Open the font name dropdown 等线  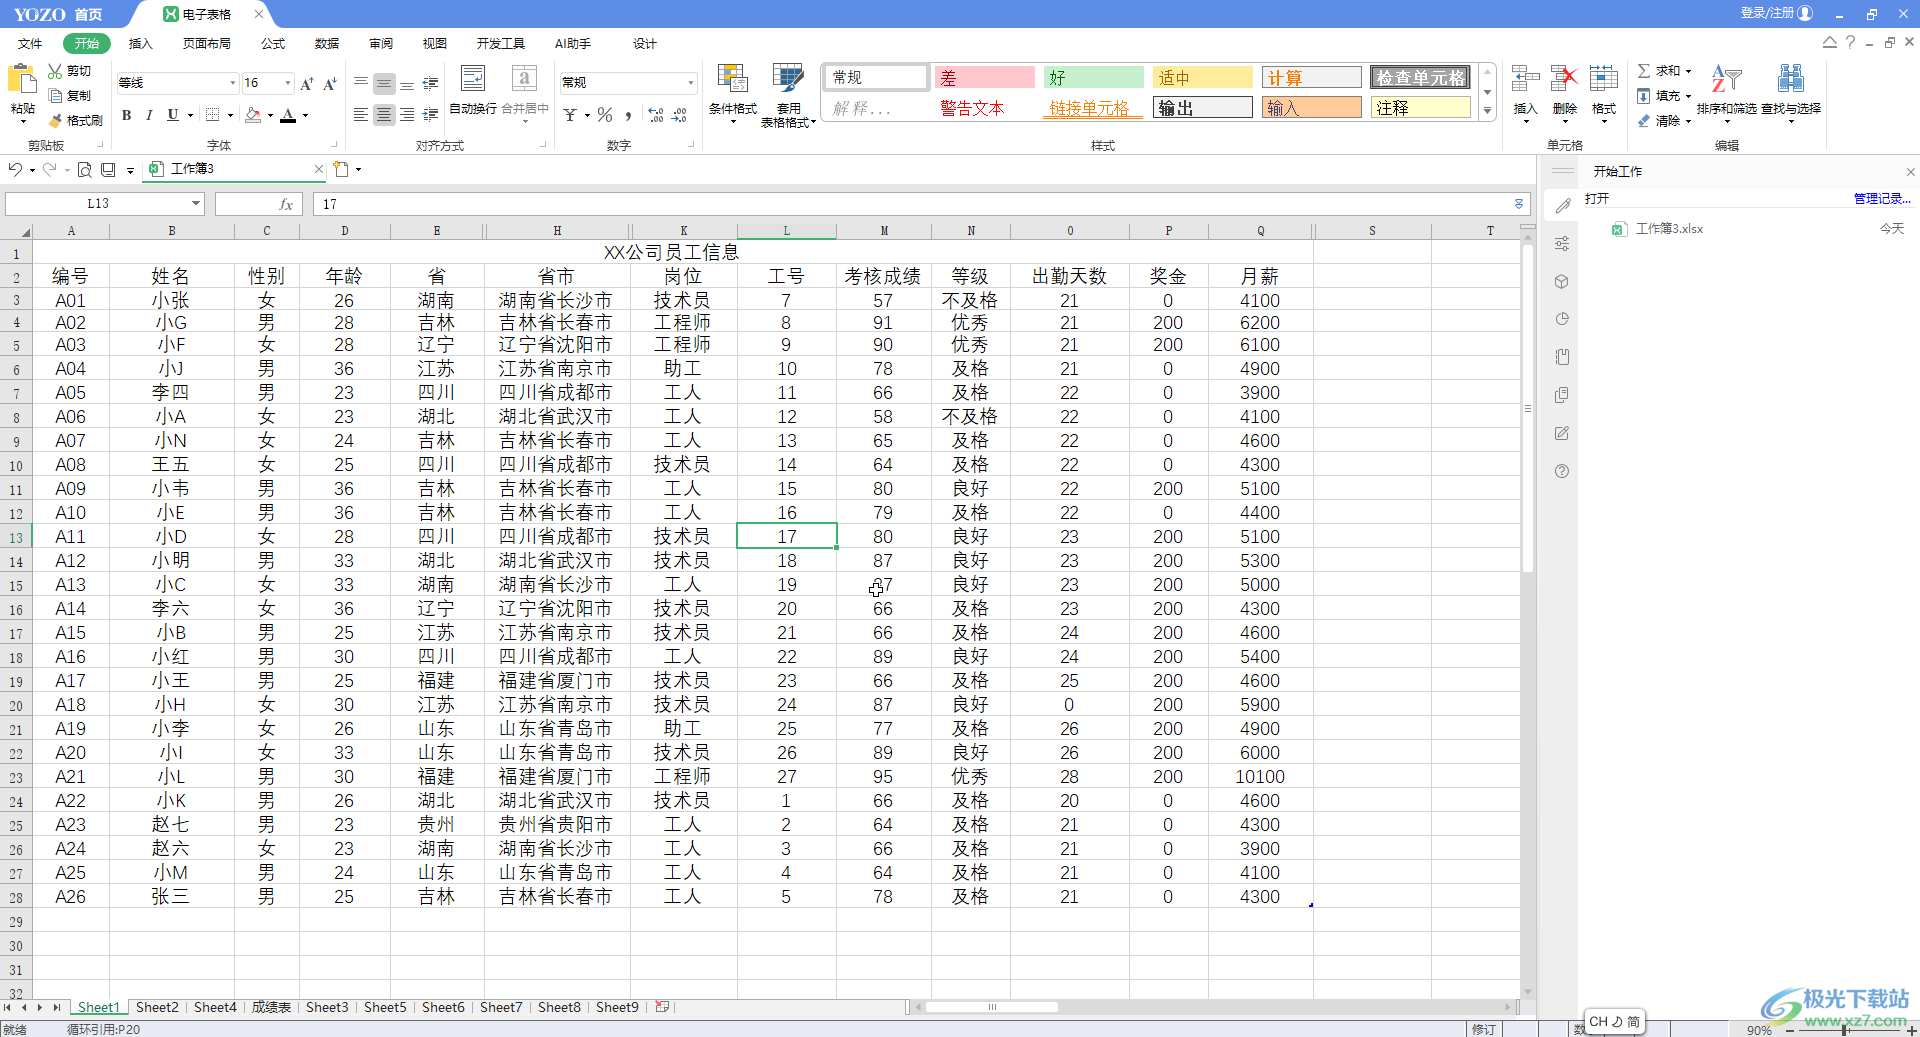(233, 83)
